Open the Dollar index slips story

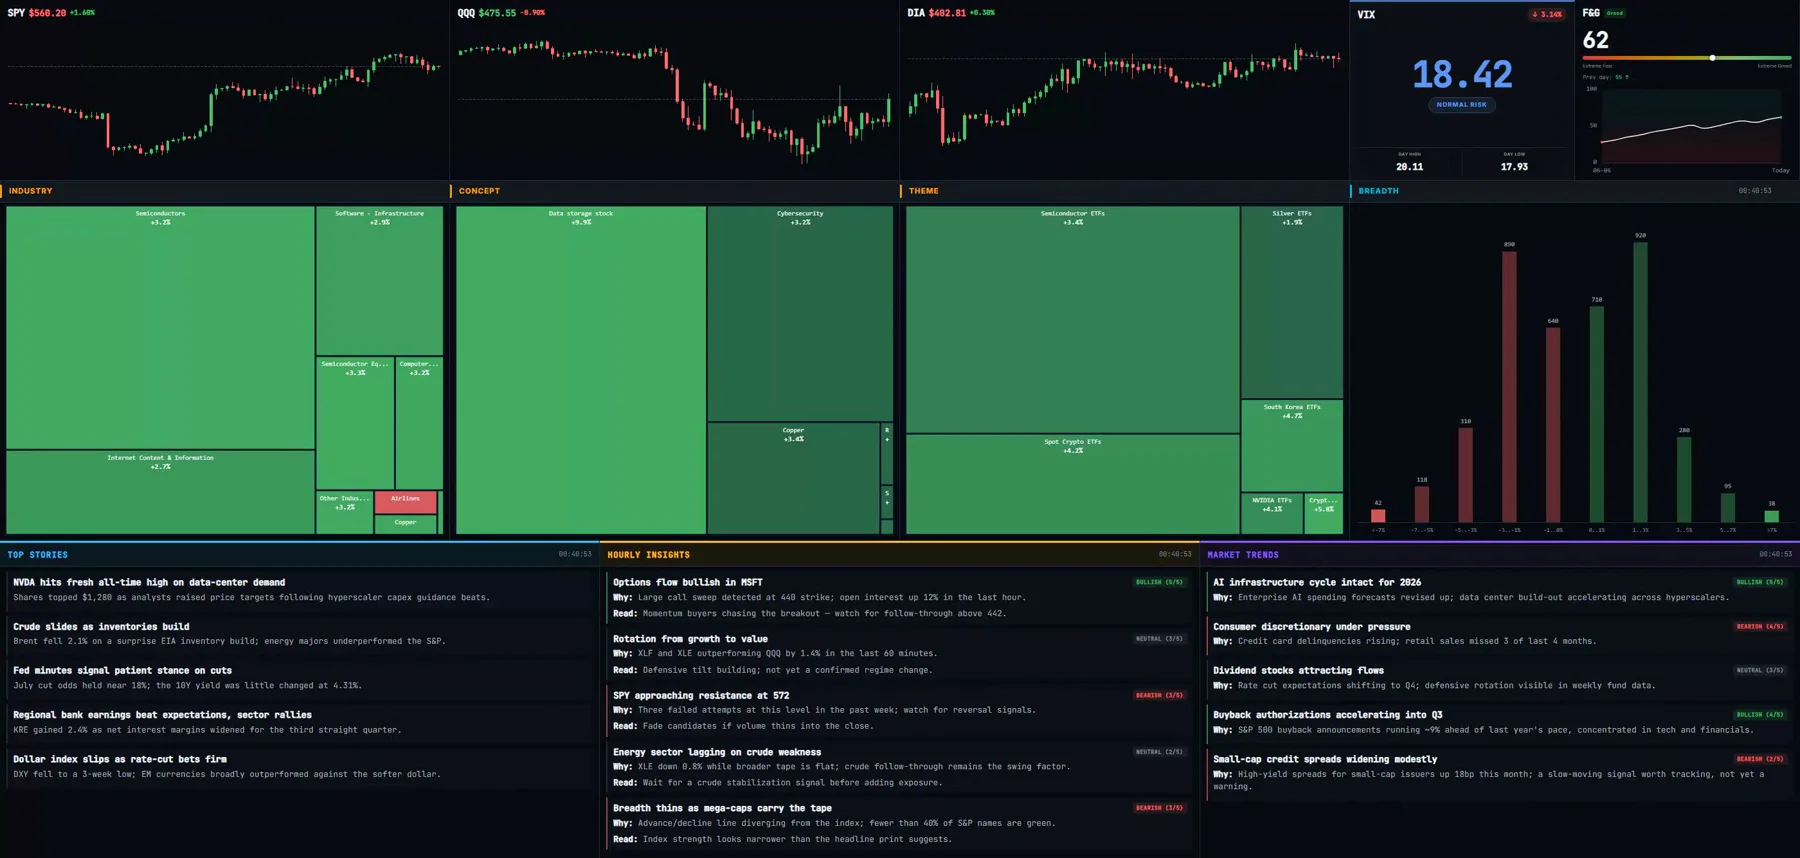coord(300,766)
